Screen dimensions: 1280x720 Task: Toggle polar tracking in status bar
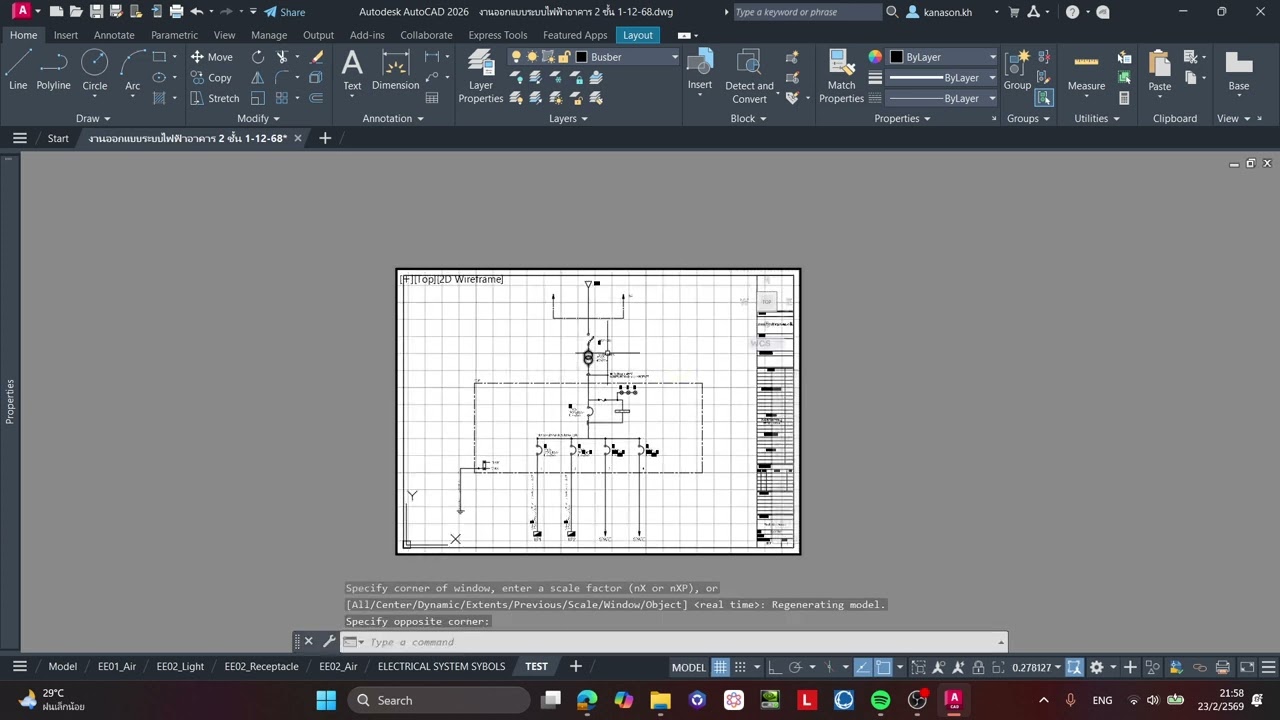(x=795, y=667)
